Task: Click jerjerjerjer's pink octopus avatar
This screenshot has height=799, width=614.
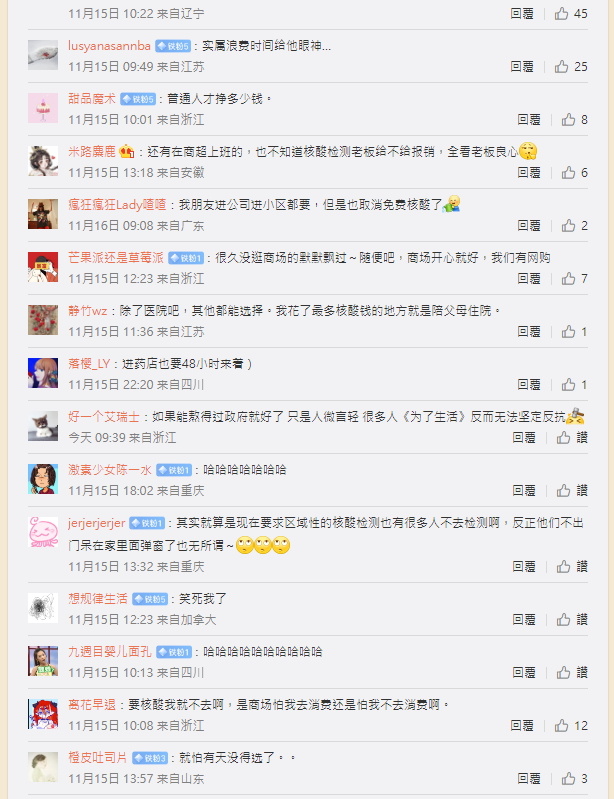Action: [43, 532]
